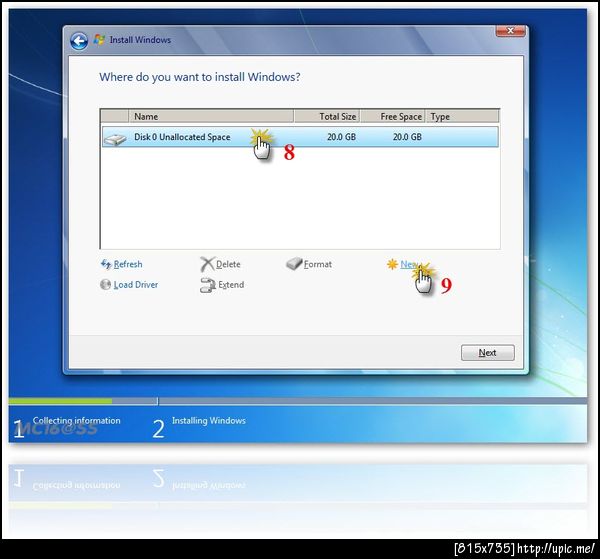The width and height of the screenshot is (600, 559).
Task: Sort by the Total Size column header
Action: [327, 116]
